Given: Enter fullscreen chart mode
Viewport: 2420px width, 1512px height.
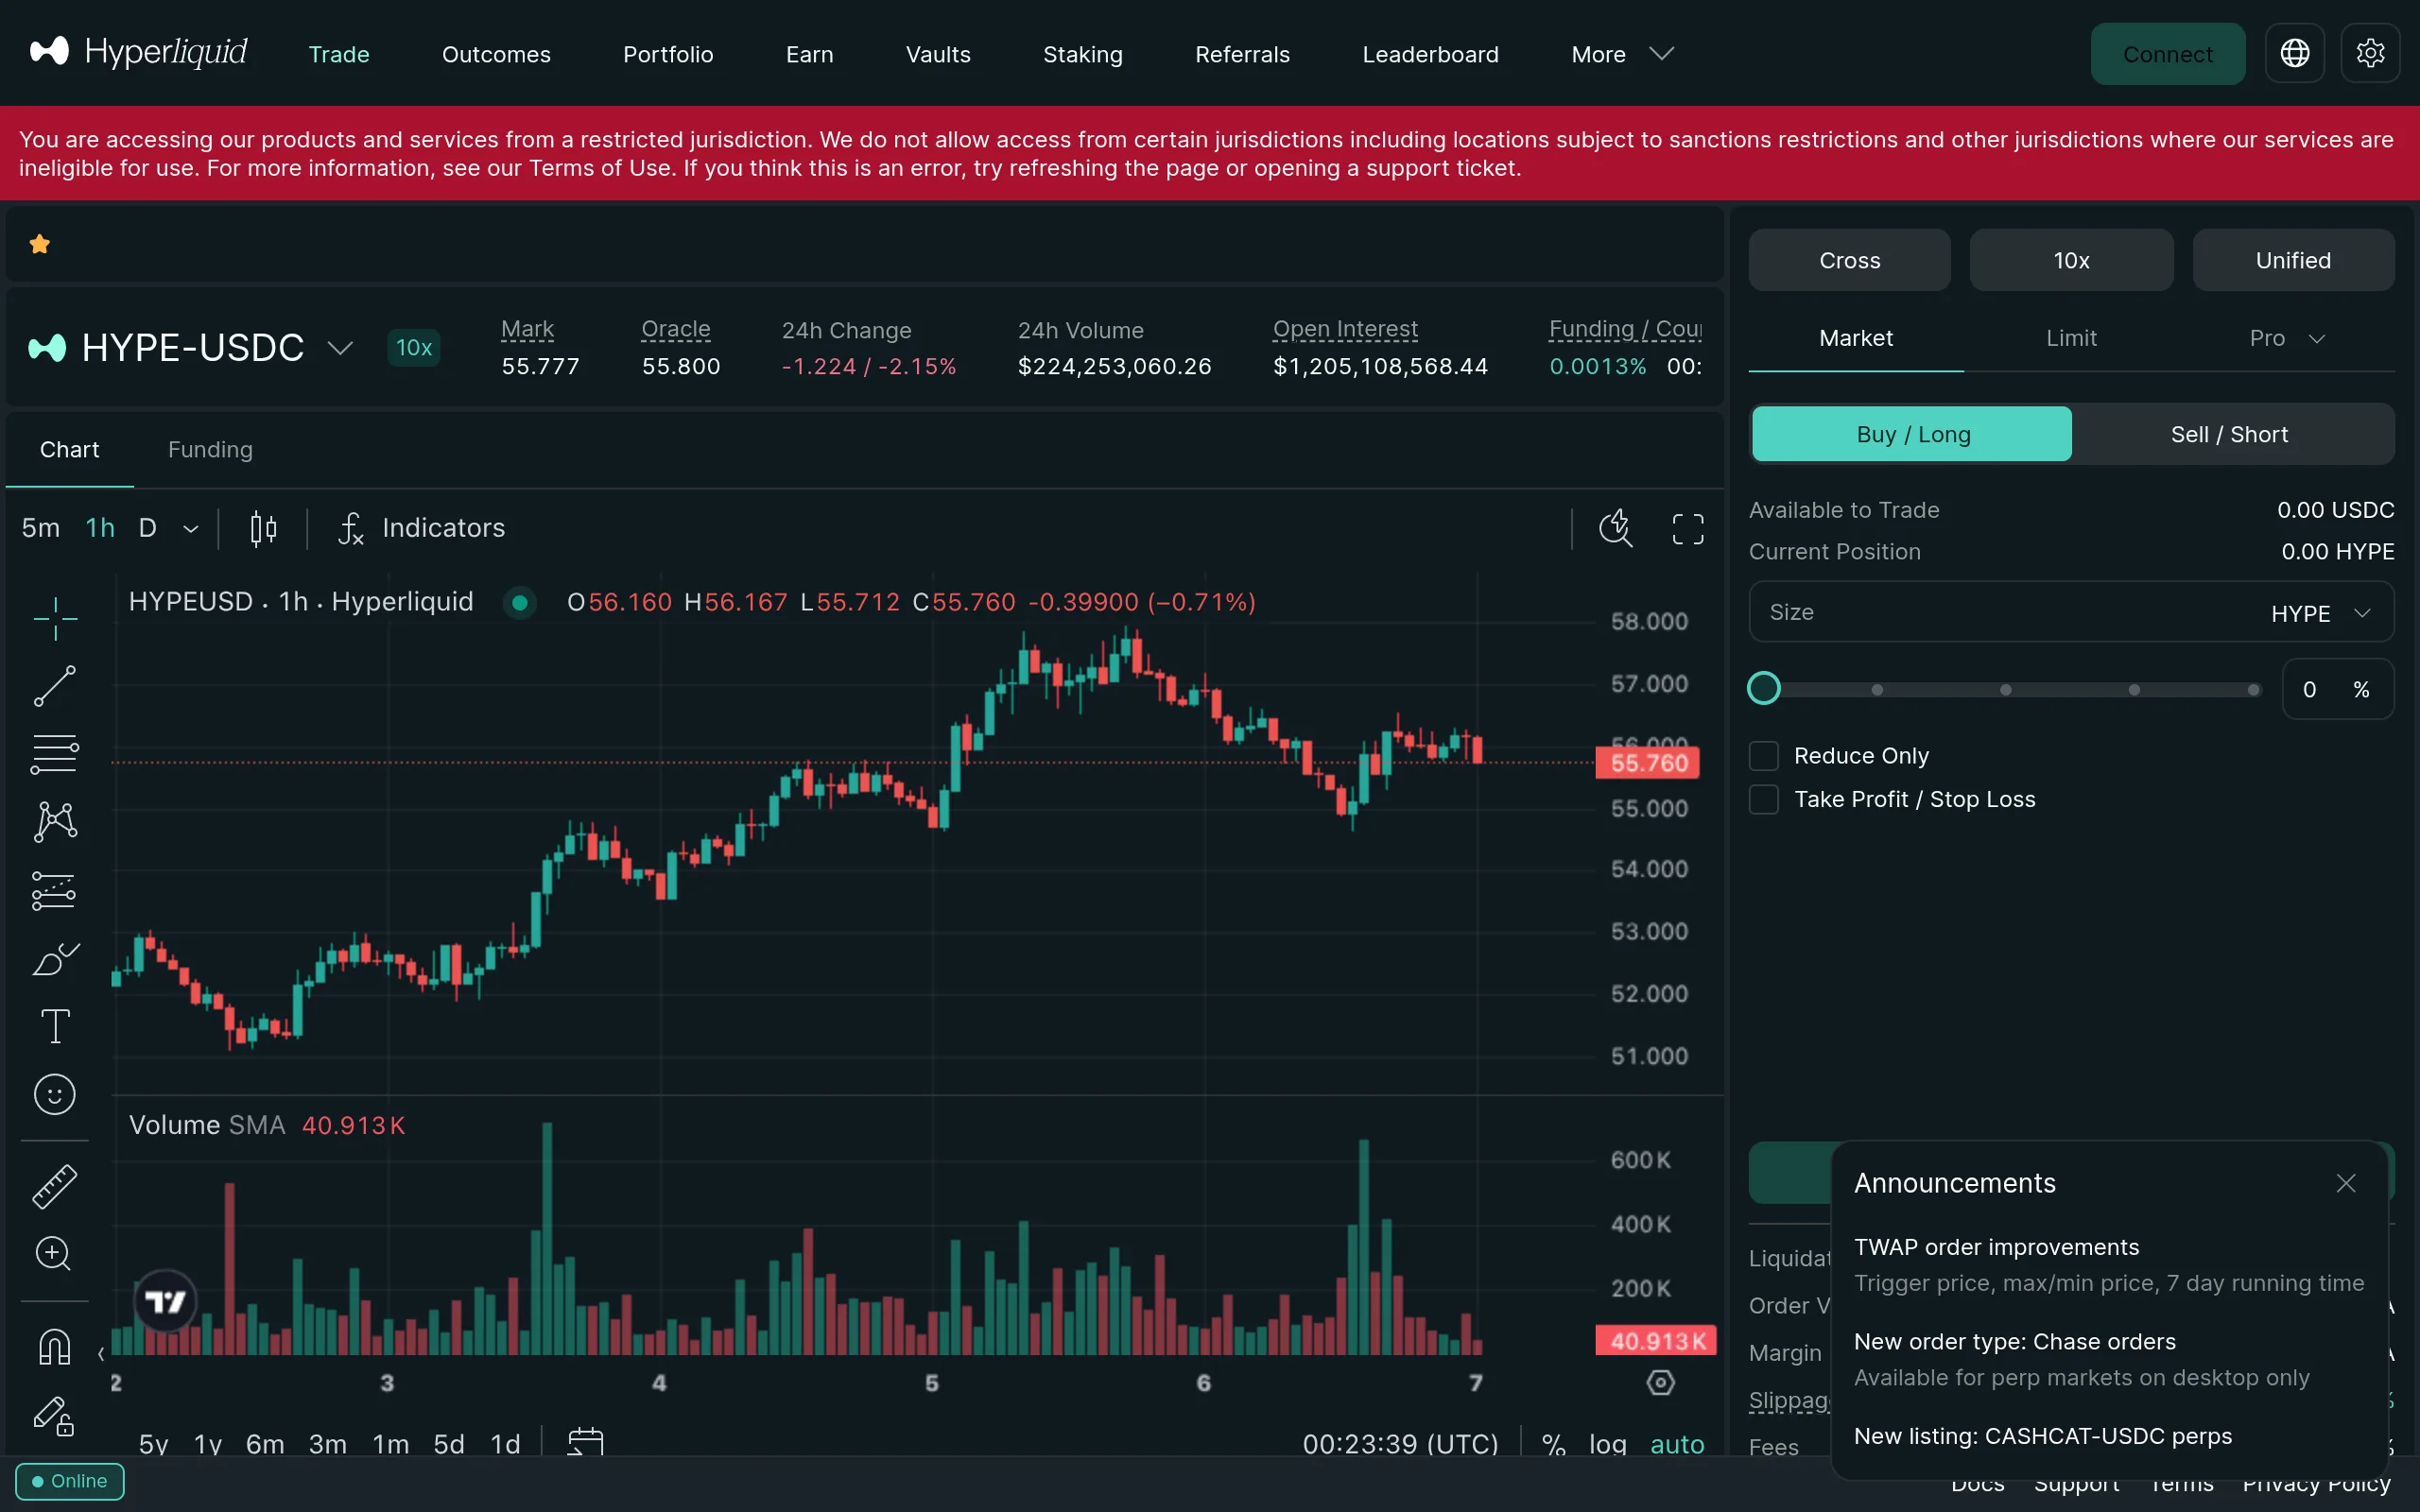Looking at the screenshot, I should [x=1688, y=528].
